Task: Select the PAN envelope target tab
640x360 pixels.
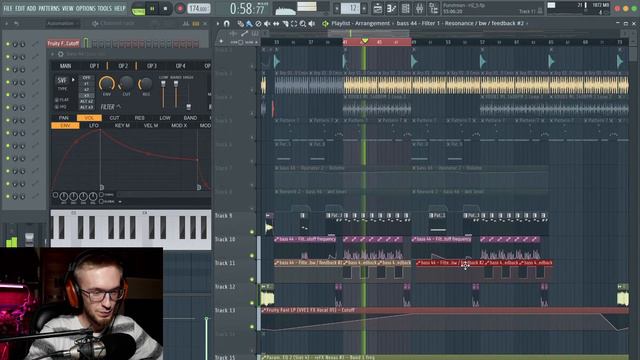Action: click(x=64, y=118)
